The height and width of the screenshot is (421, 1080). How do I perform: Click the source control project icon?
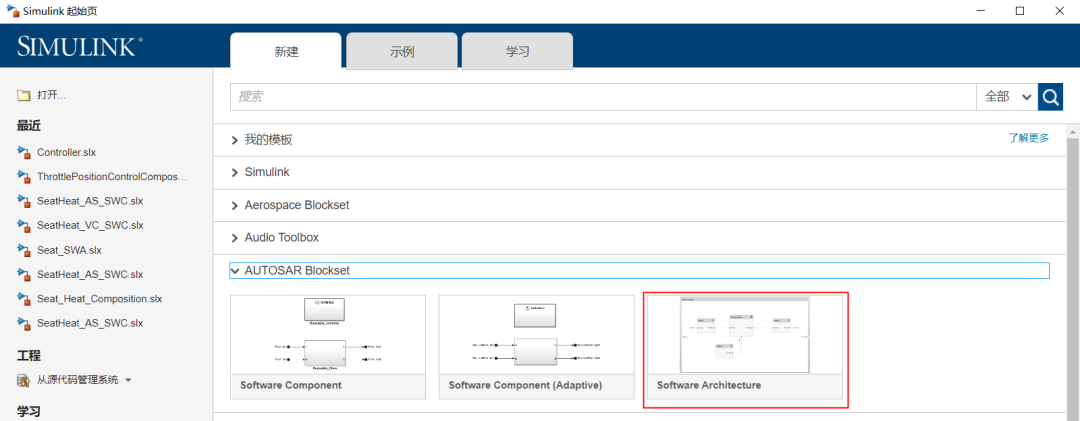(24, 380)
